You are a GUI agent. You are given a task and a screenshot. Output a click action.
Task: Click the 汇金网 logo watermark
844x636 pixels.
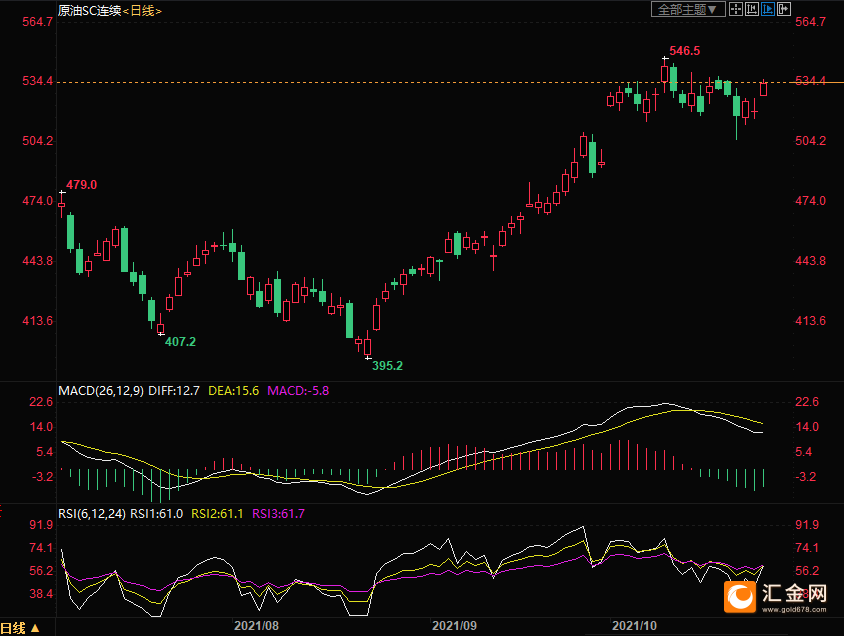(x=777, y=596)
